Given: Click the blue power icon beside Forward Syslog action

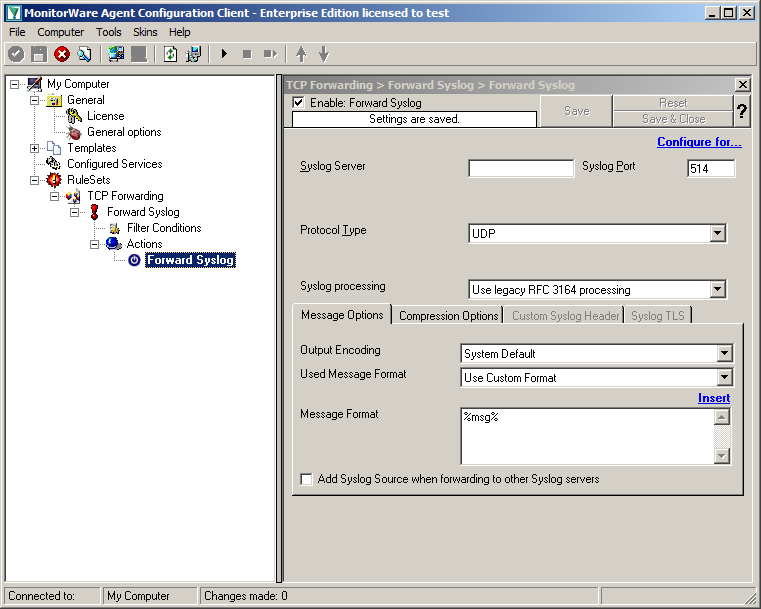Looking at the screenshot, I should (134, 260).
